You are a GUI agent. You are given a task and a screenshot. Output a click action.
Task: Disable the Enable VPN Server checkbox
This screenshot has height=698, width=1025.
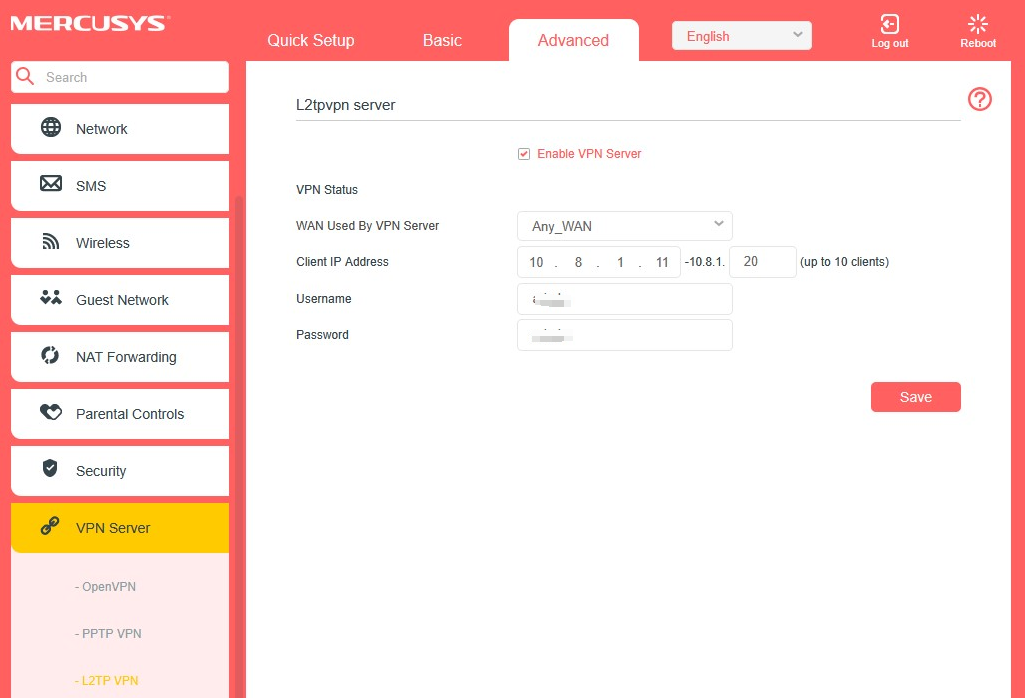click(524, 153)
